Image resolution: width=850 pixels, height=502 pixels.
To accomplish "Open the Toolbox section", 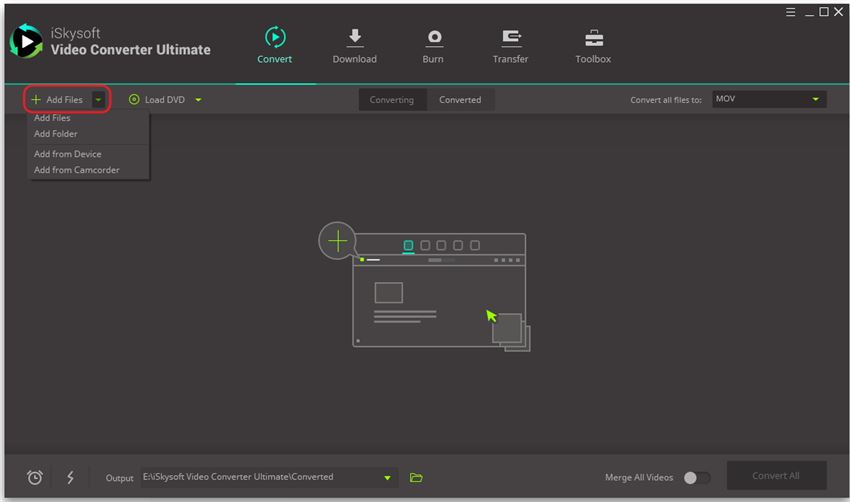I will (x=593, y=46).
